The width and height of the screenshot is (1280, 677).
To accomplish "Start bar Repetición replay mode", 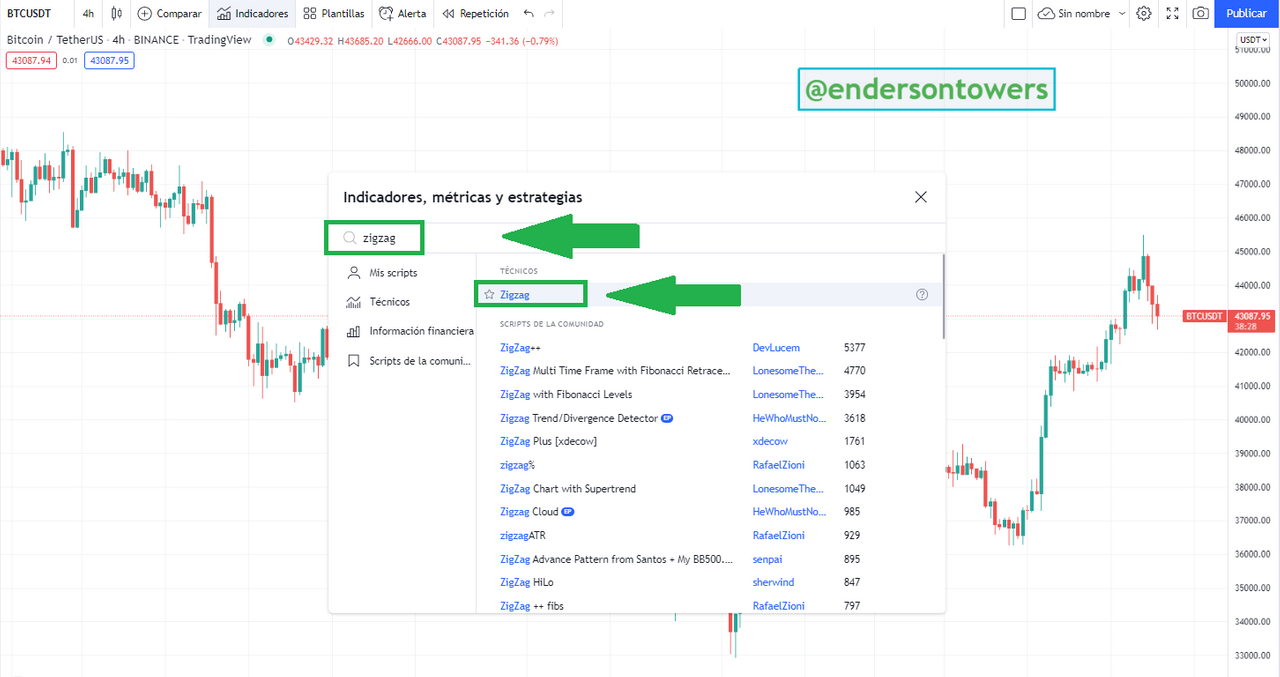I will (x=475, y=14).
